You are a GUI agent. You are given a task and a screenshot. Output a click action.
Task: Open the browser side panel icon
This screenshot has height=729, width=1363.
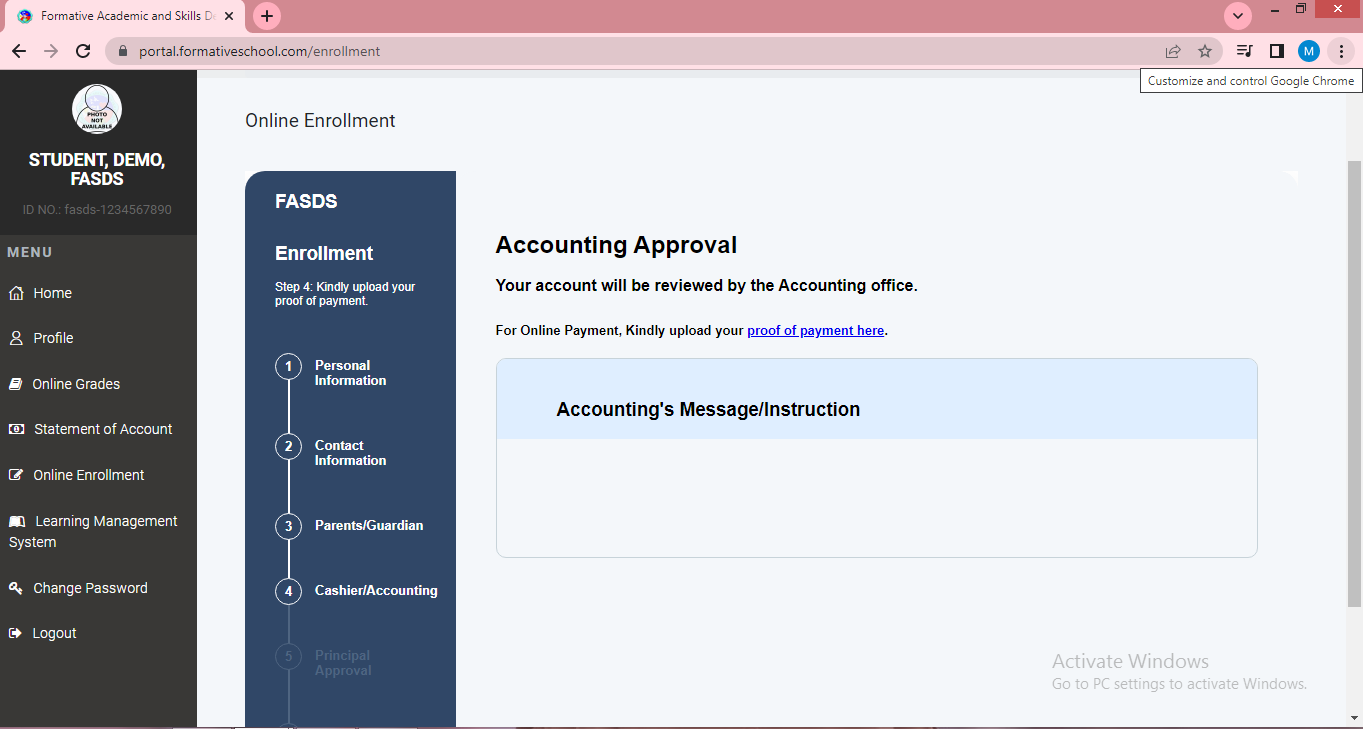click(x=1276, y=50)
